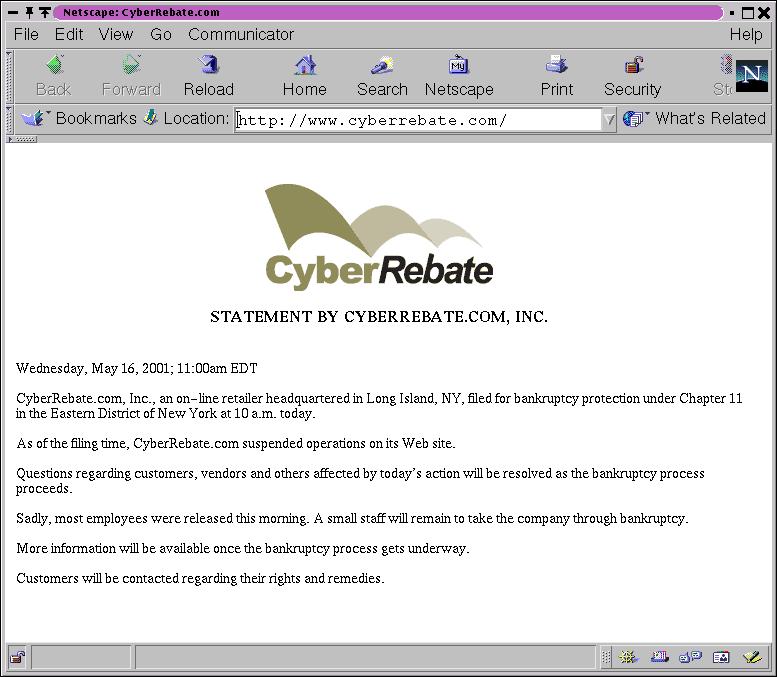Click the title bar stay-on-top arrow icon
The height and width of the screenshot is (677, 777).
click(x=45, y=12)
